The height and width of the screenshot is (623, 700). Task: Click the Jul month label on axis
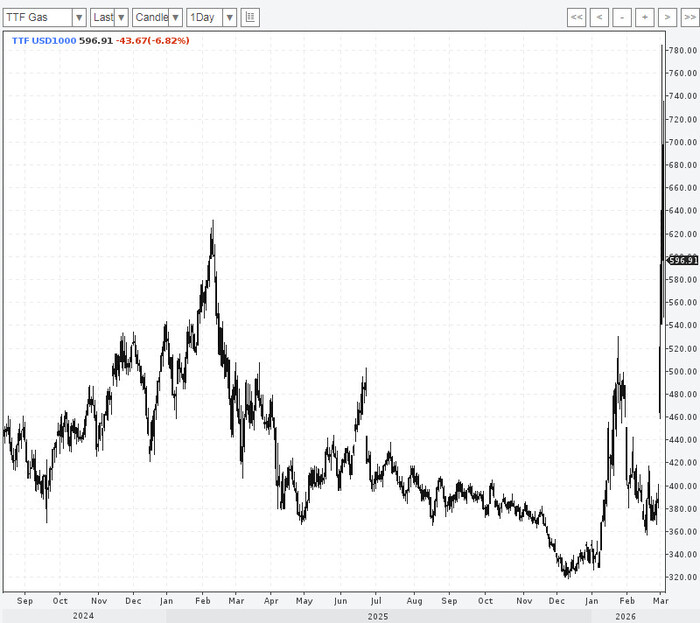point(377,601)
